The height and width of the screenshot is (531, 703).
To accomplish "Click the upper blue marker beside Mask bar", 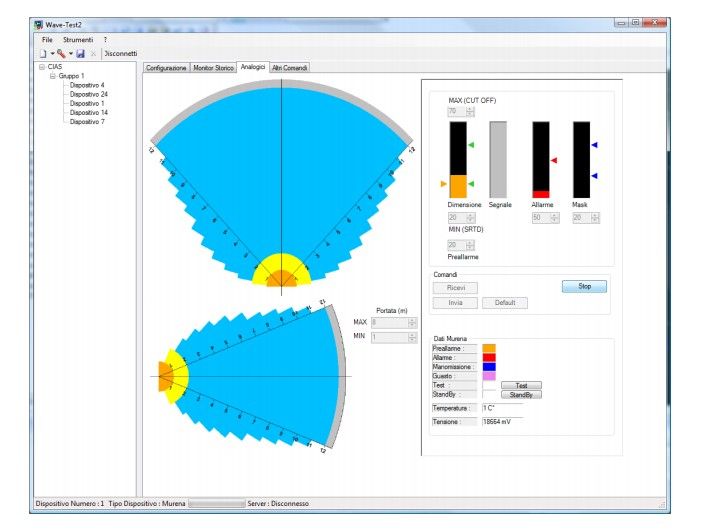I will click(595, 145).
